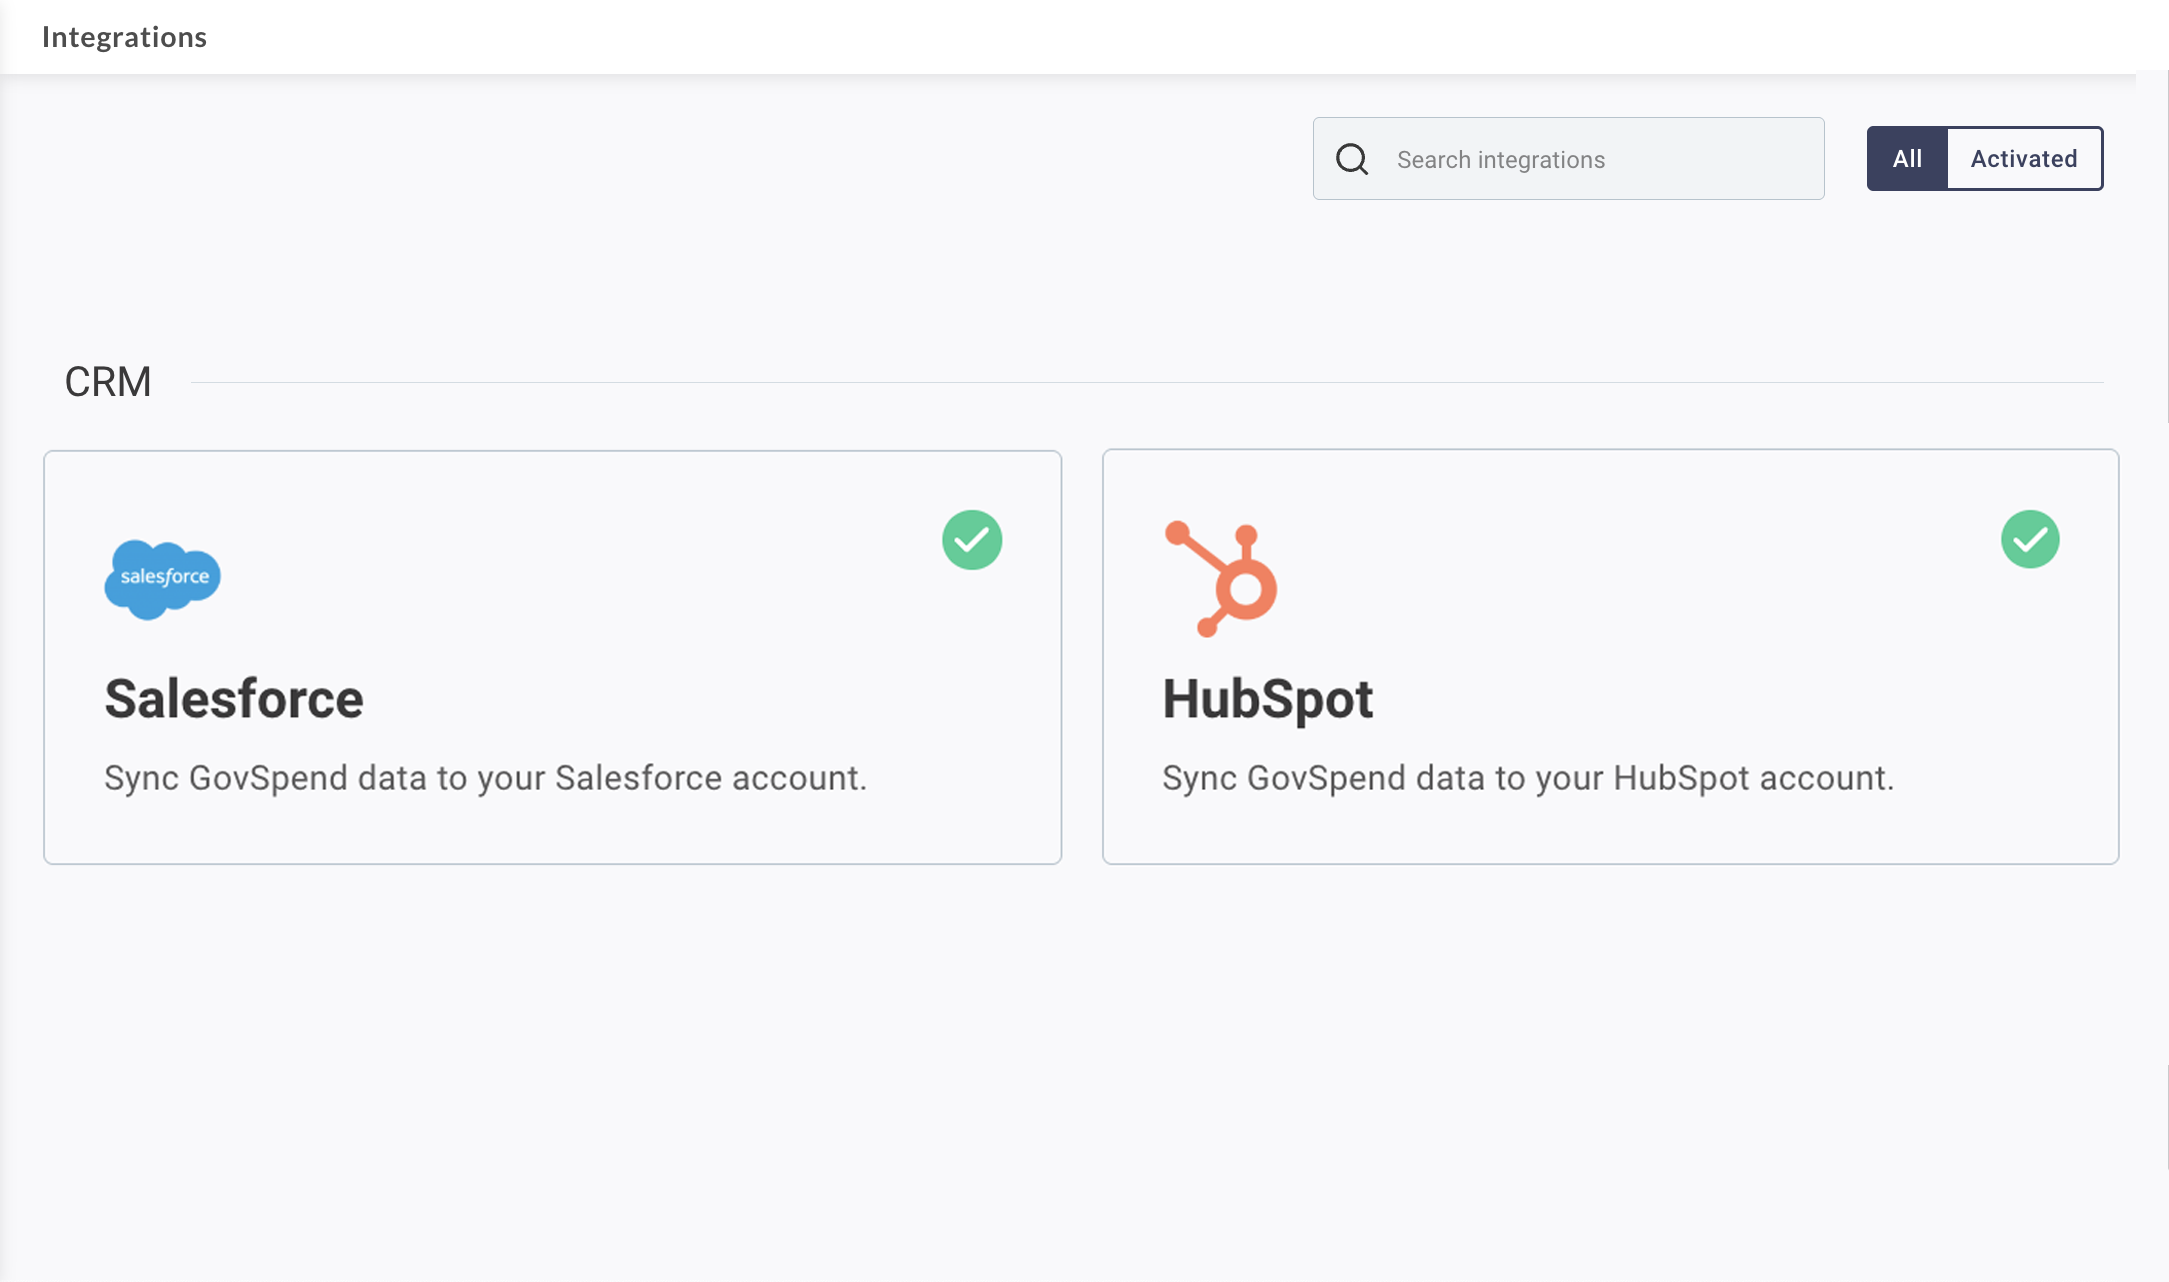Open the Salesforce integration title
This screenshot has width=2169, height=1282.
(234, 698)
